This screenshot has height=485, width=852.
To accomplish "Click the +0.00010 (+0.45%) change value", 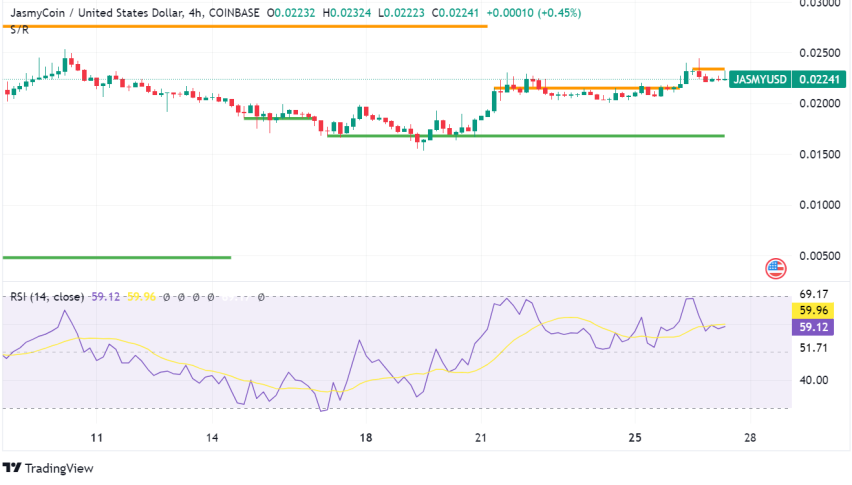I will (x=517, y=12).
